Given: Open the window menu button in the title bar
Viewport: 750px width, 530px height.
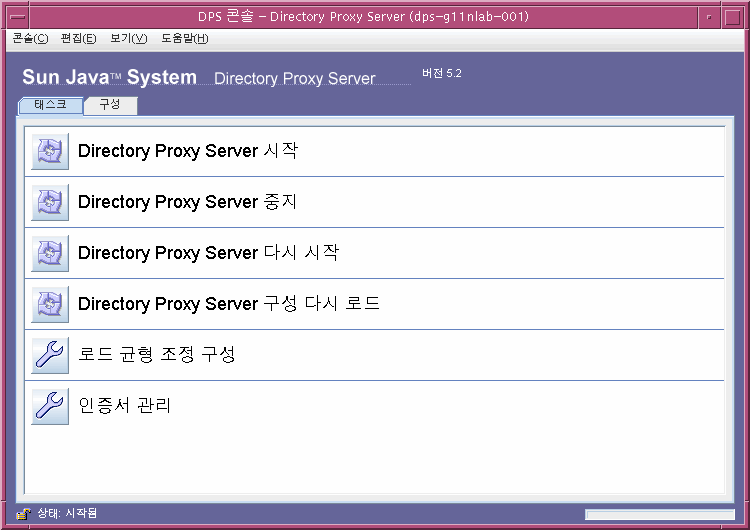Looking at the screenshot, I should (18, 17).
